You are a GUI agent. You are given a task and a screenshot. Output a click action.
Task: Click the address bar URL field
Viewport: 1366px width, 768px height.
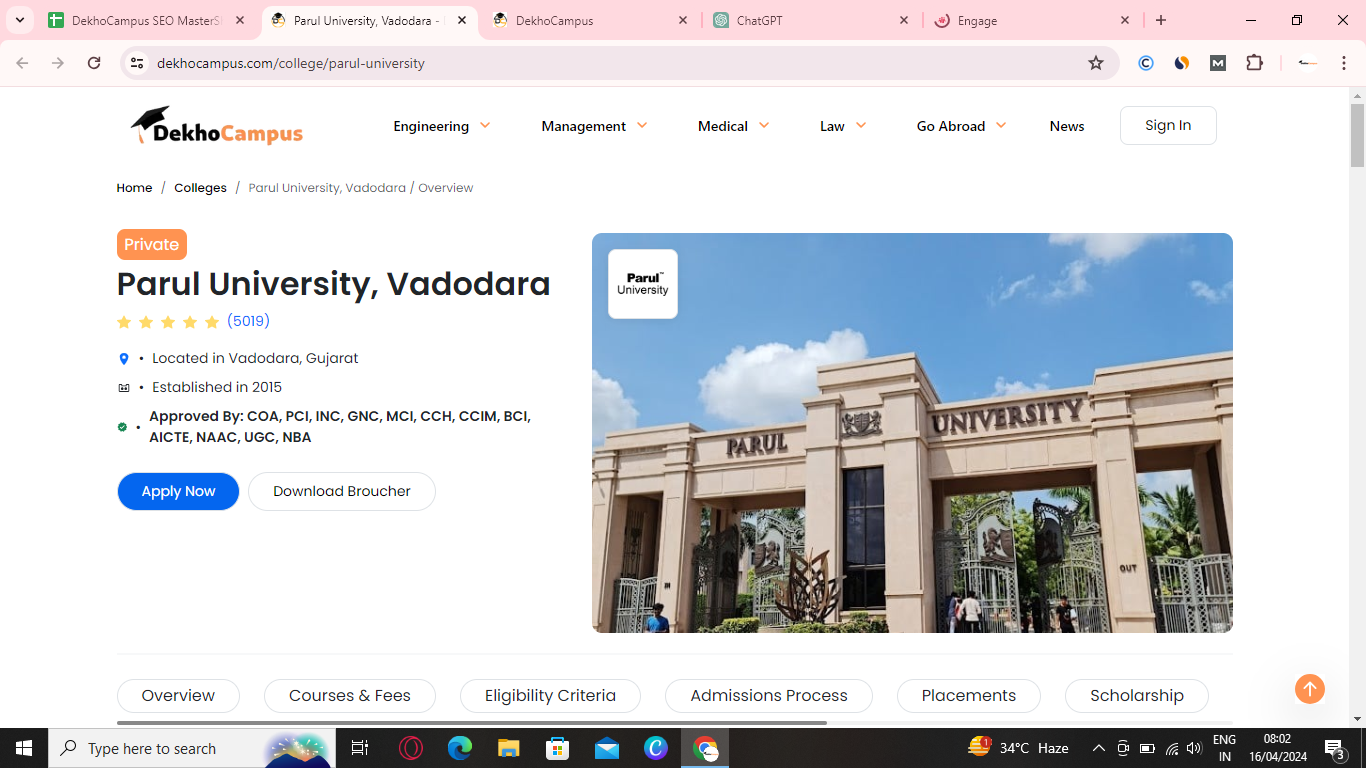click(620, 63)
